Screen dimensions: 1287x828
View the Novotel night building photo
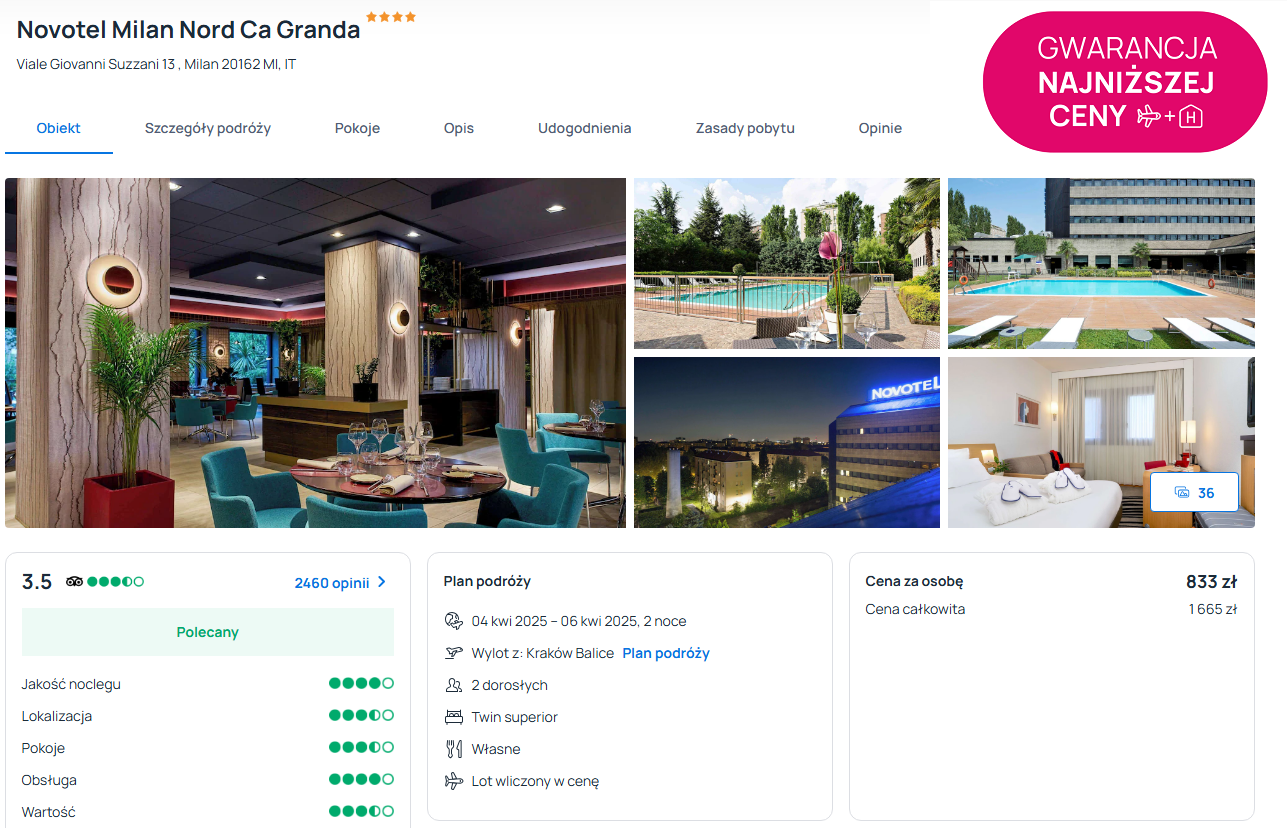787,442
